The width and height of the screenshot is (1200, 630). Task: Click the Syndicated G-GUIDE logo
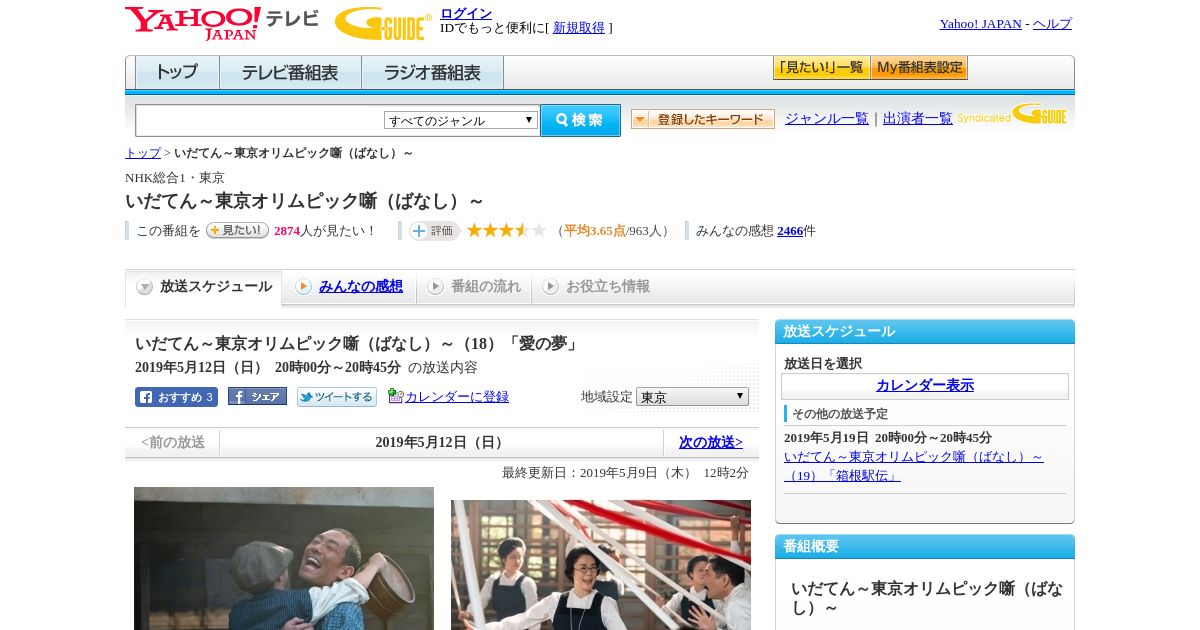1012,114
